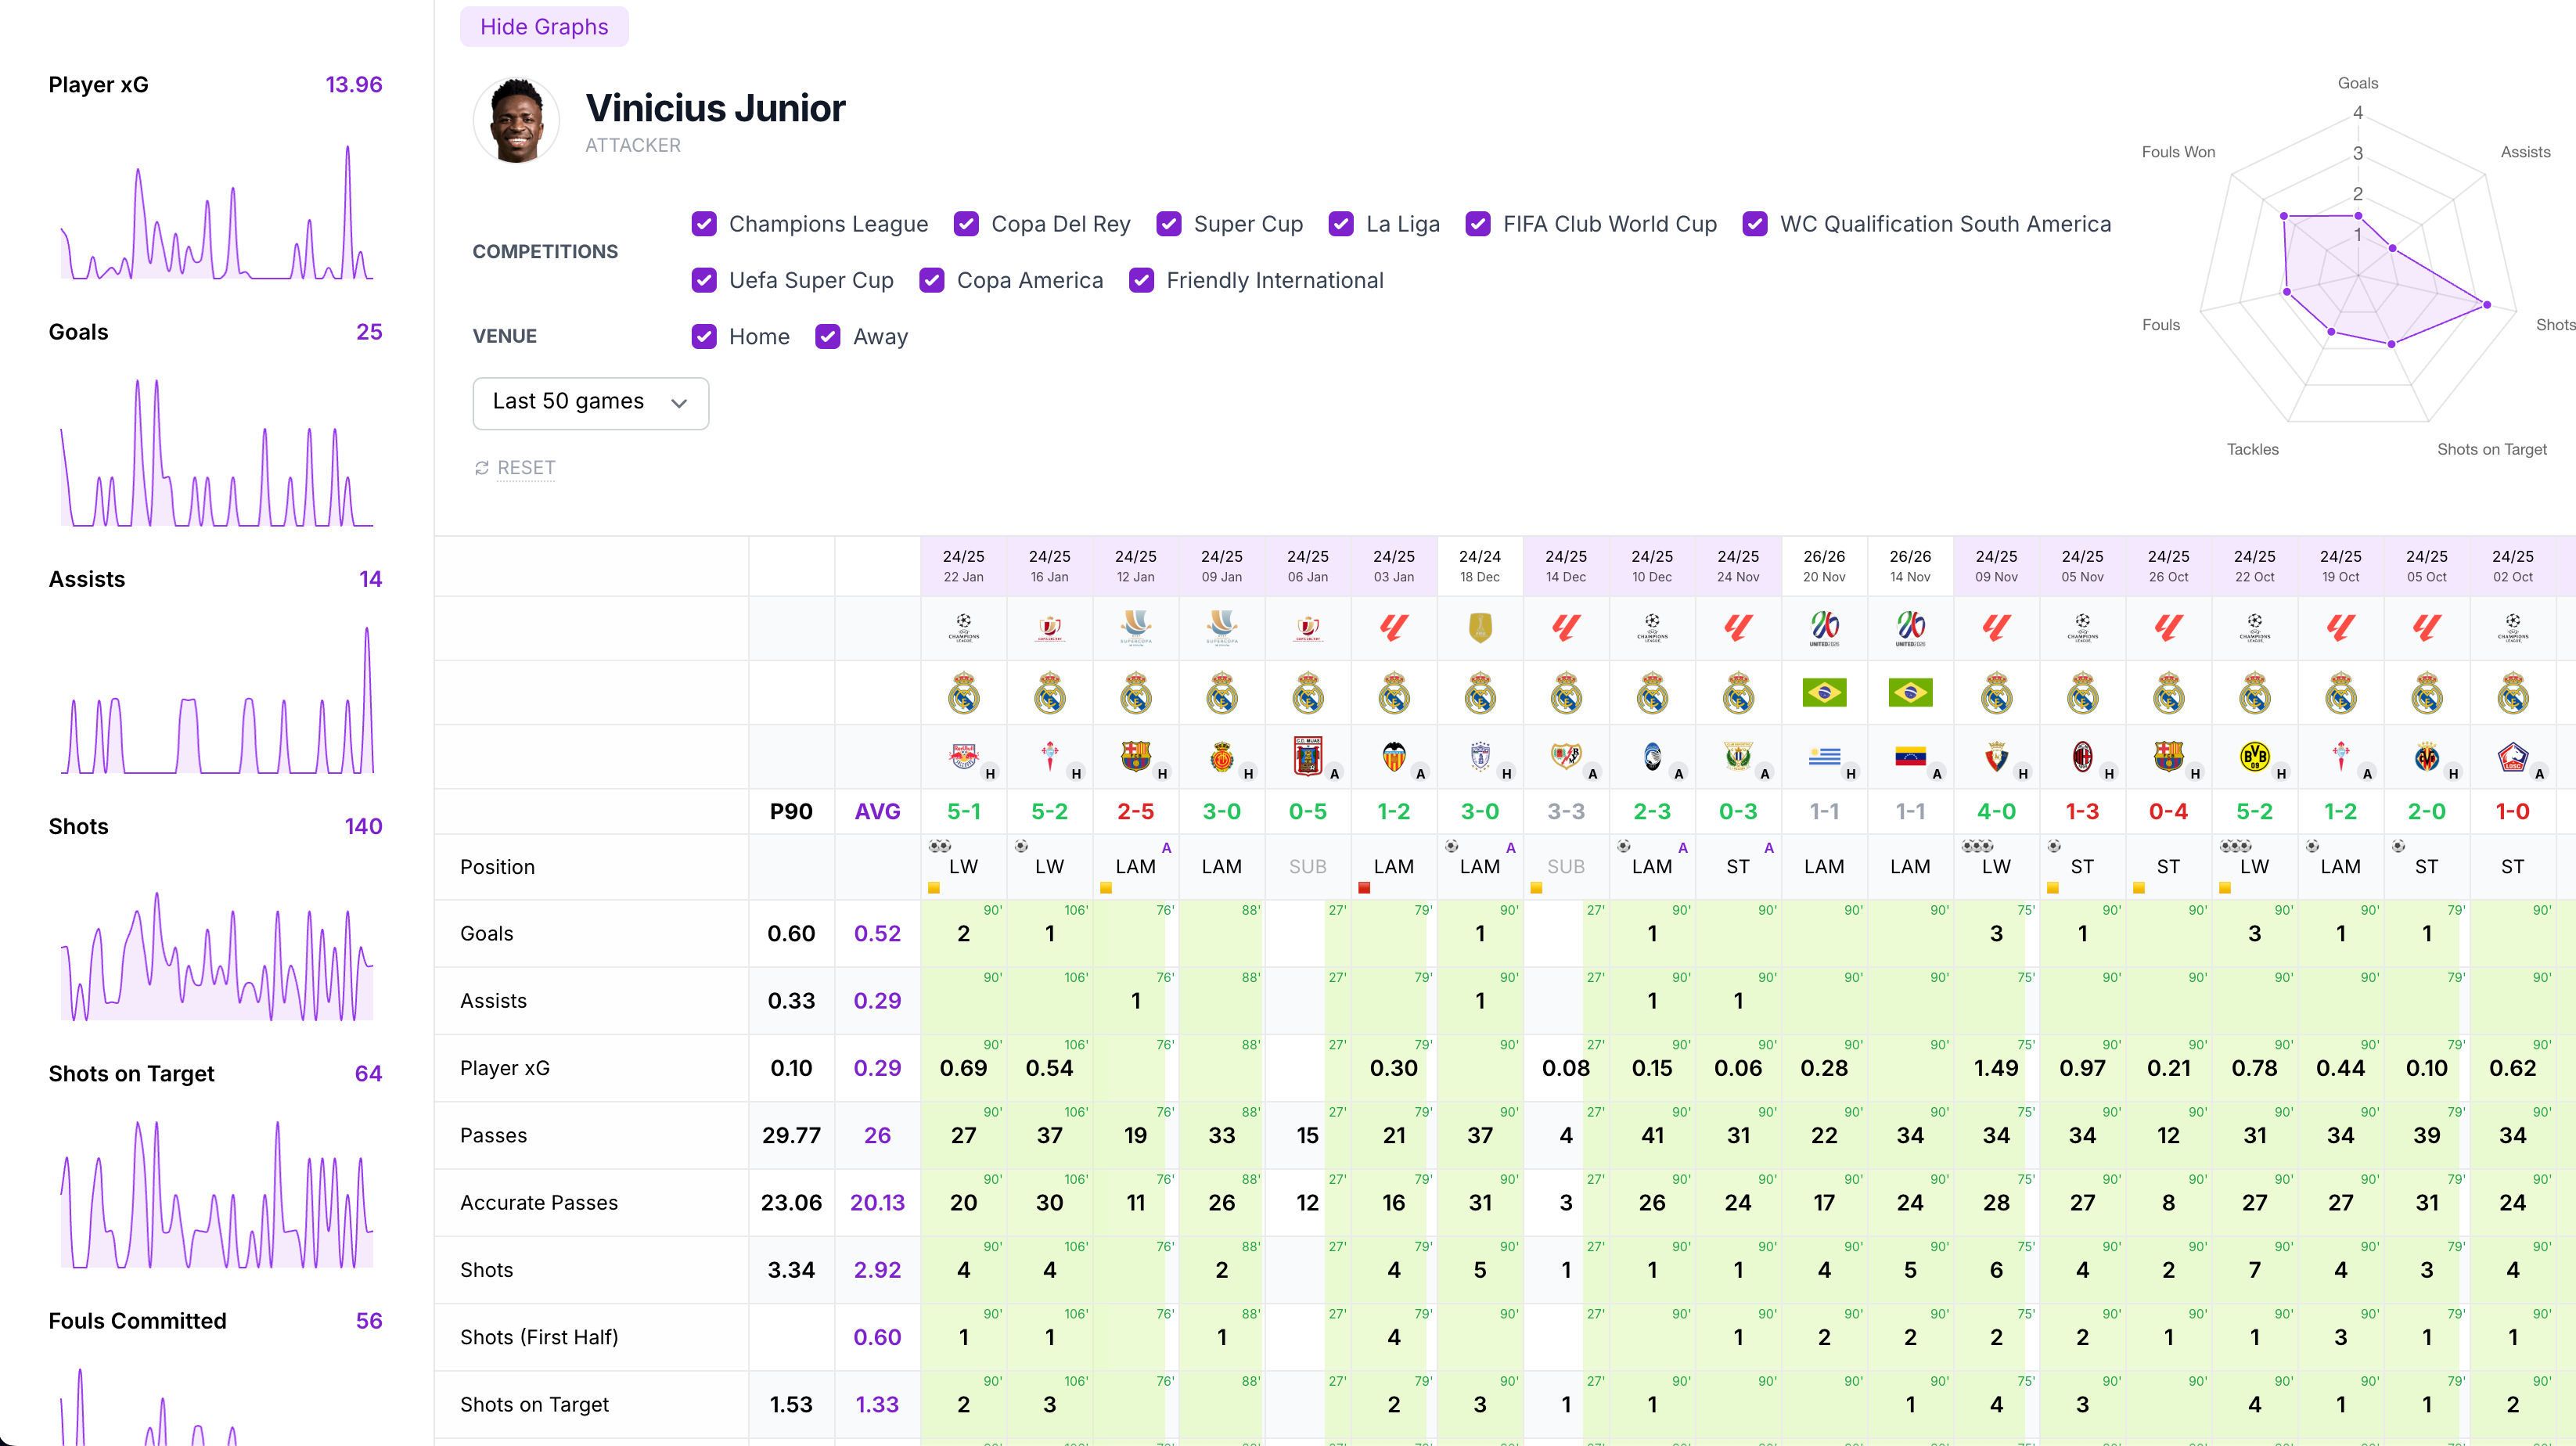Toggle the La Liga checkbox
2576x1446 pixels.
[x=1341, y=224]
